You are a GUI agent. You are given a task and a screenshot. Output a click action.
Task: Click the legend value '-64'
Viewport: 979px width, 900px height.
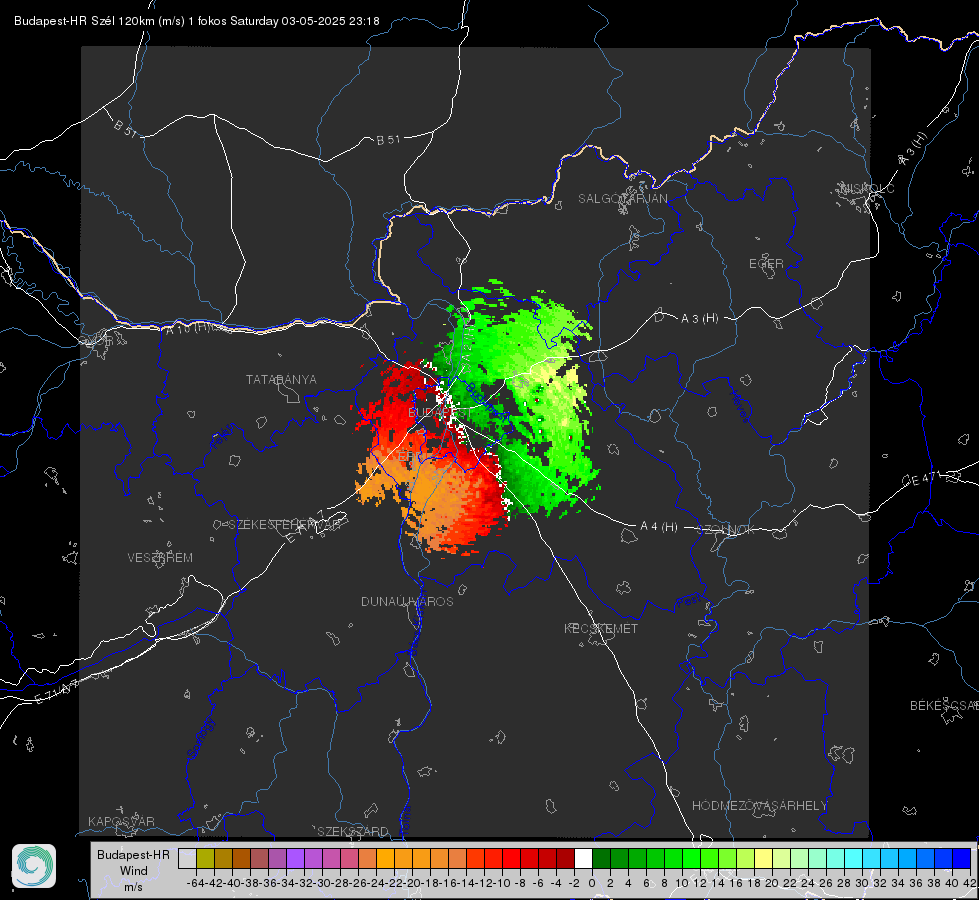pyautogui.click(x=196, y=883)
